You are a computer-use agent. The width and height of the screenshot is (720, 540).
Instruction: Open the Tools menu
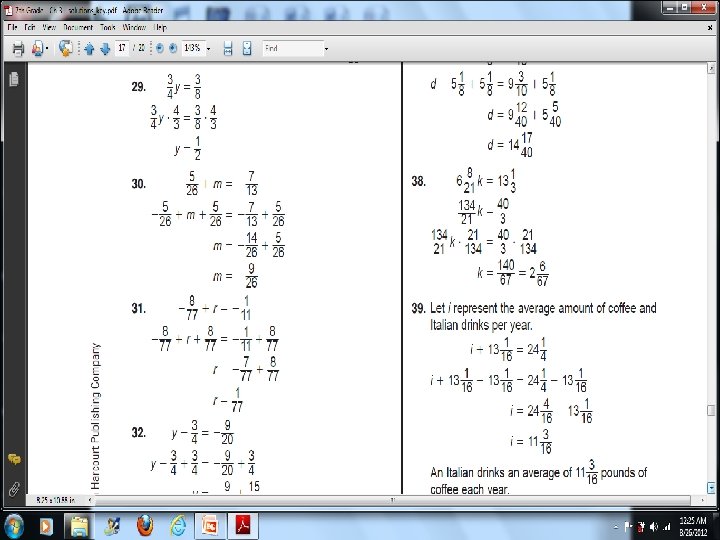[x=107, y=28]
